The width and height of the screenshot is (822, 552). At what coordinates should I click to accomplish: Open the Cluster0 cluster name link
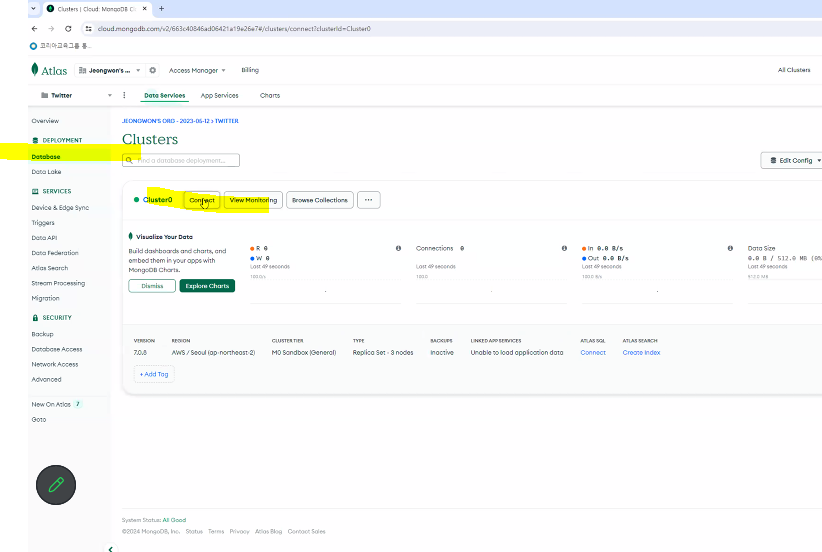tap(157, 200)
